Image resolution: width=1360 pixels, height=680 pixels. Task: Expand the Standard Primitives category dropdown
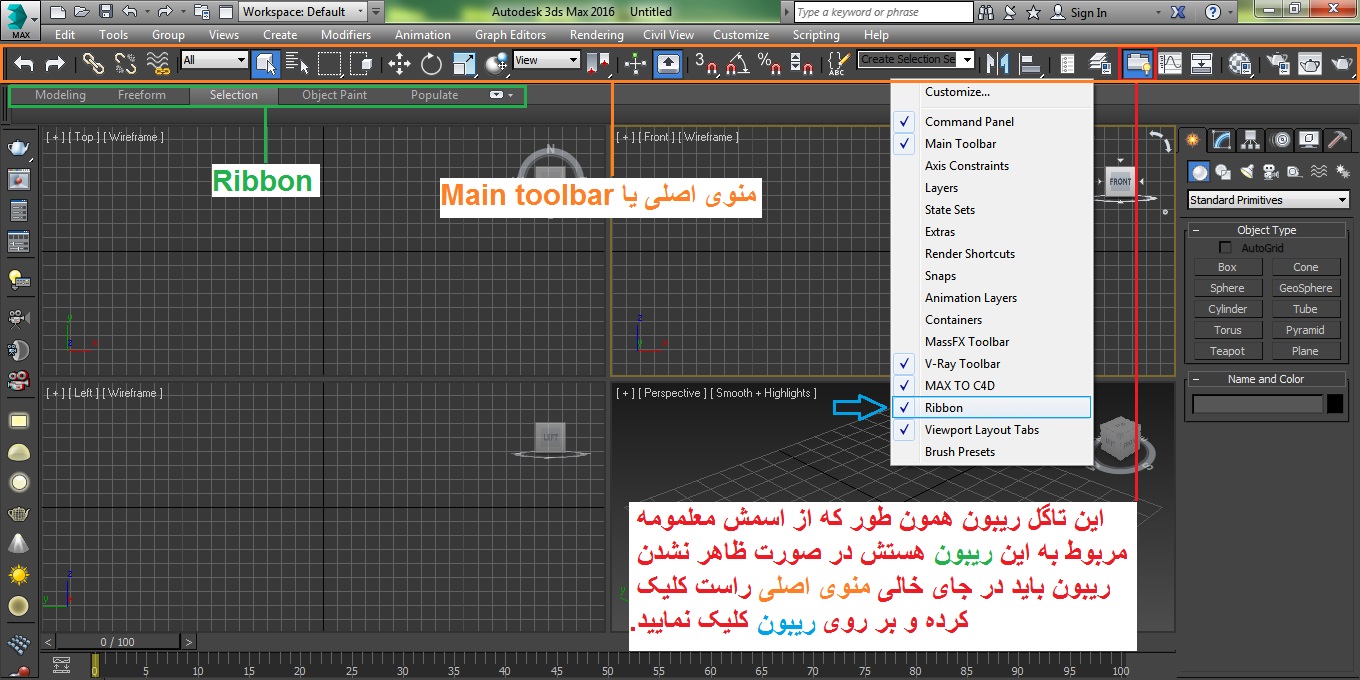(1268, 200)
